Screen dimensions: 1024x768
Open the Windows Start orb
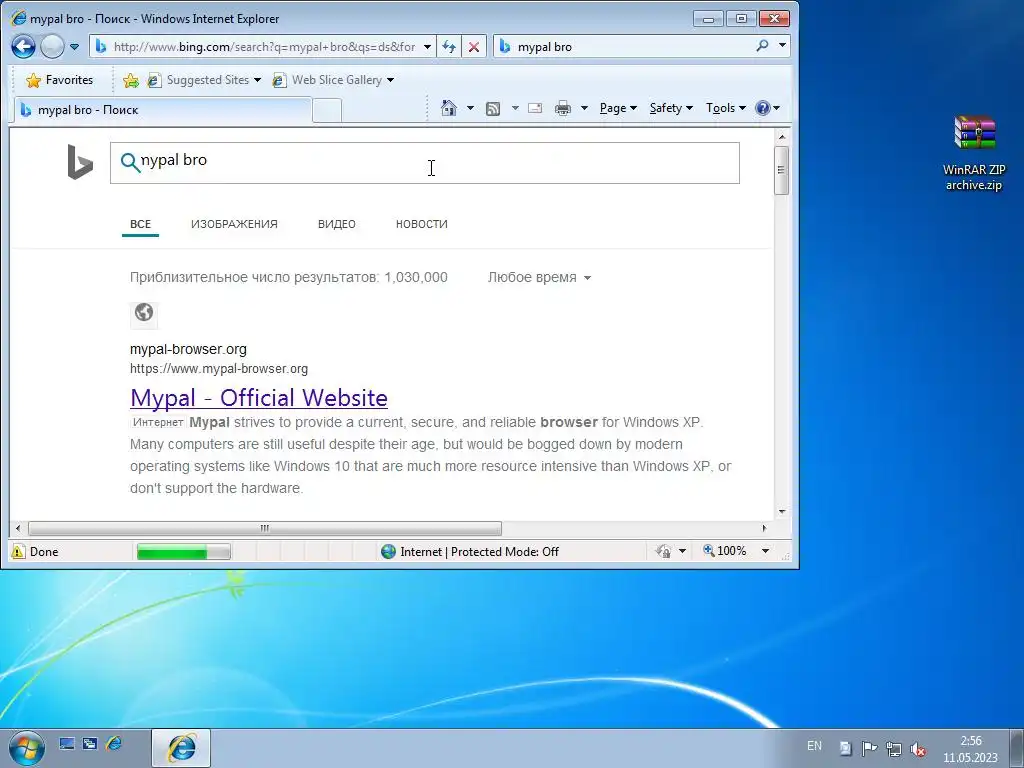pos(26,748)
